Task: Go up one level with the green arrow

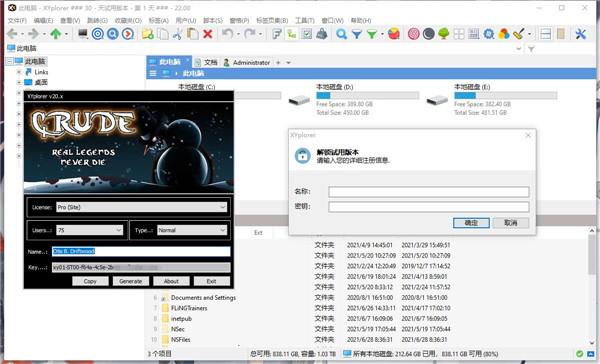Action: coord(56,34)
